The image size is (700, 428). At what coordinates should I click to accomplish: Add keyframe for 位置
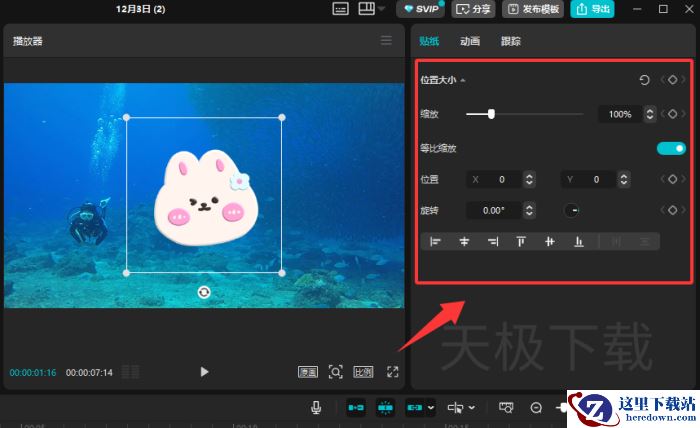(672, 179)
